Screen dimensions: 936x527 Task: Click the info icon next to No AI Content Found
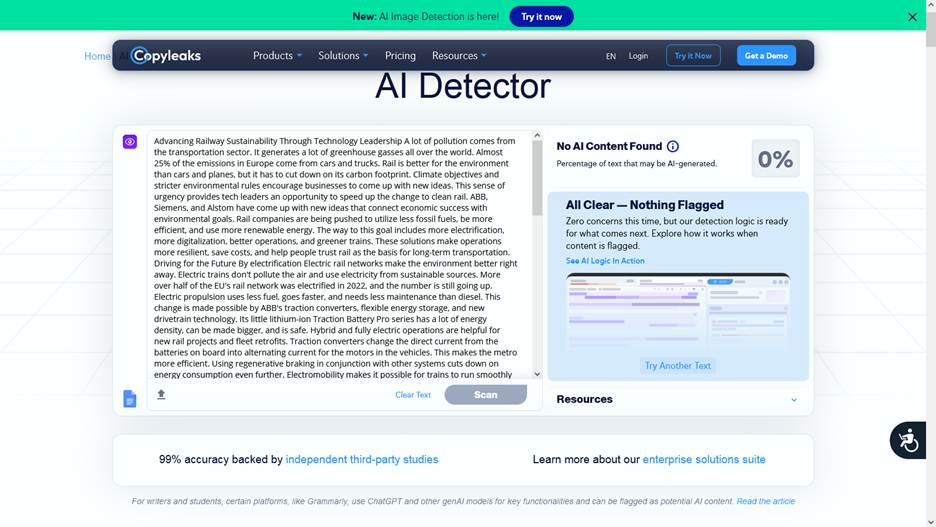tap(672, 146)
